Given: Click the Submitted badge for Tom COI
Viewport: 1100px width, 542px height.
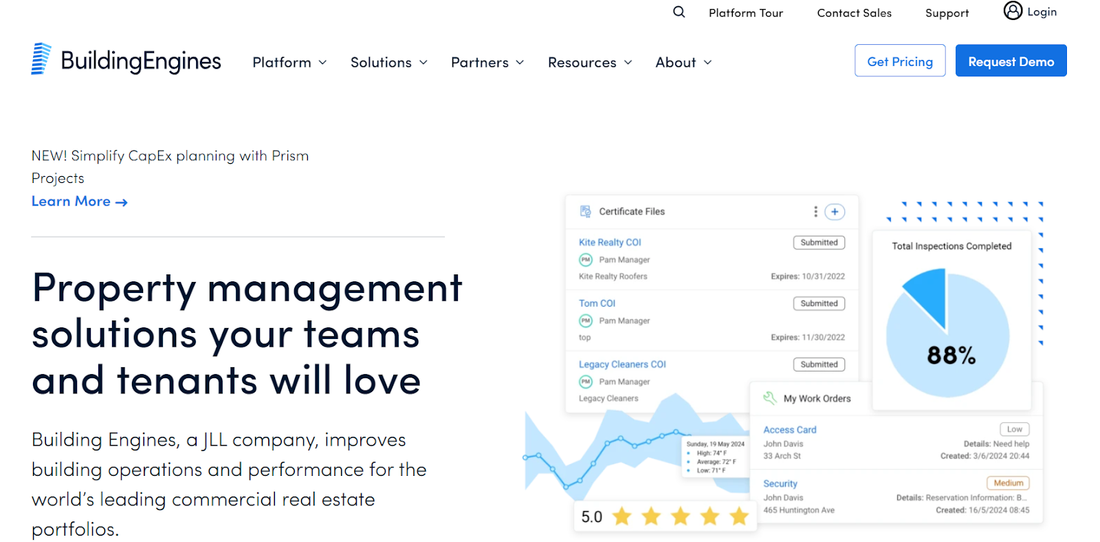Looking at the screenshot, I should coord(819,304).
